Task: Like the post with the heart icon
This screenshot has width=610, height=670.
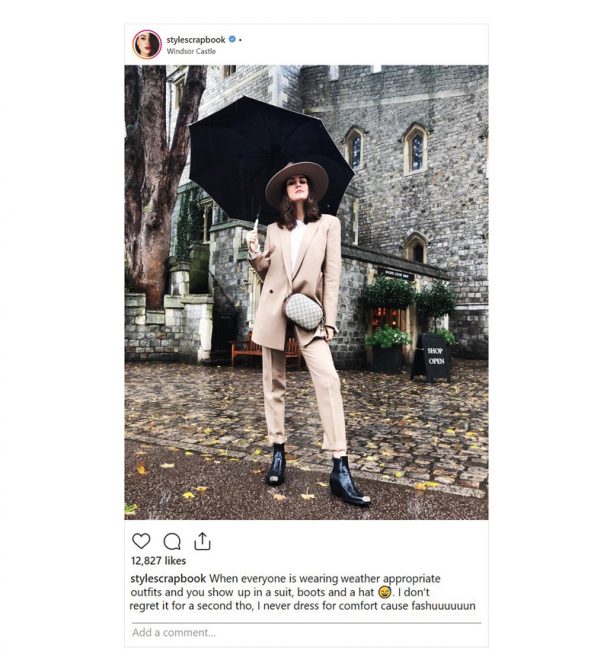Action: (x=141, y=541)
